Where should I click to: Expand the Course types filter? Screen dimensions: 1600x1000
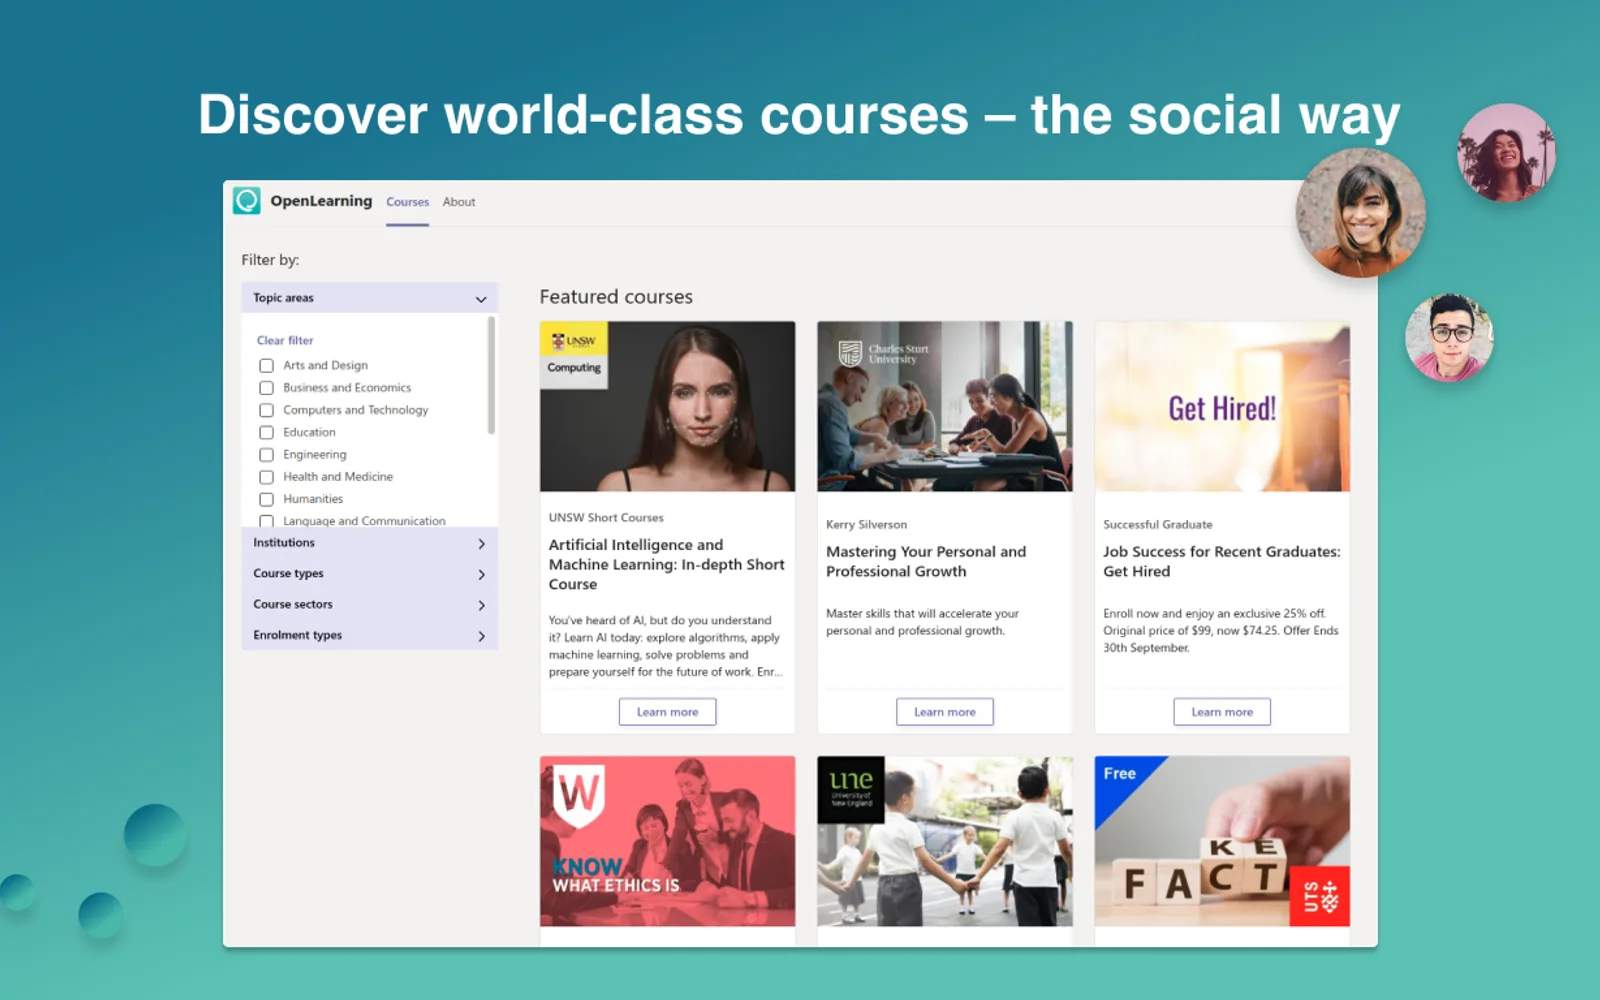[x=369, y=574]
